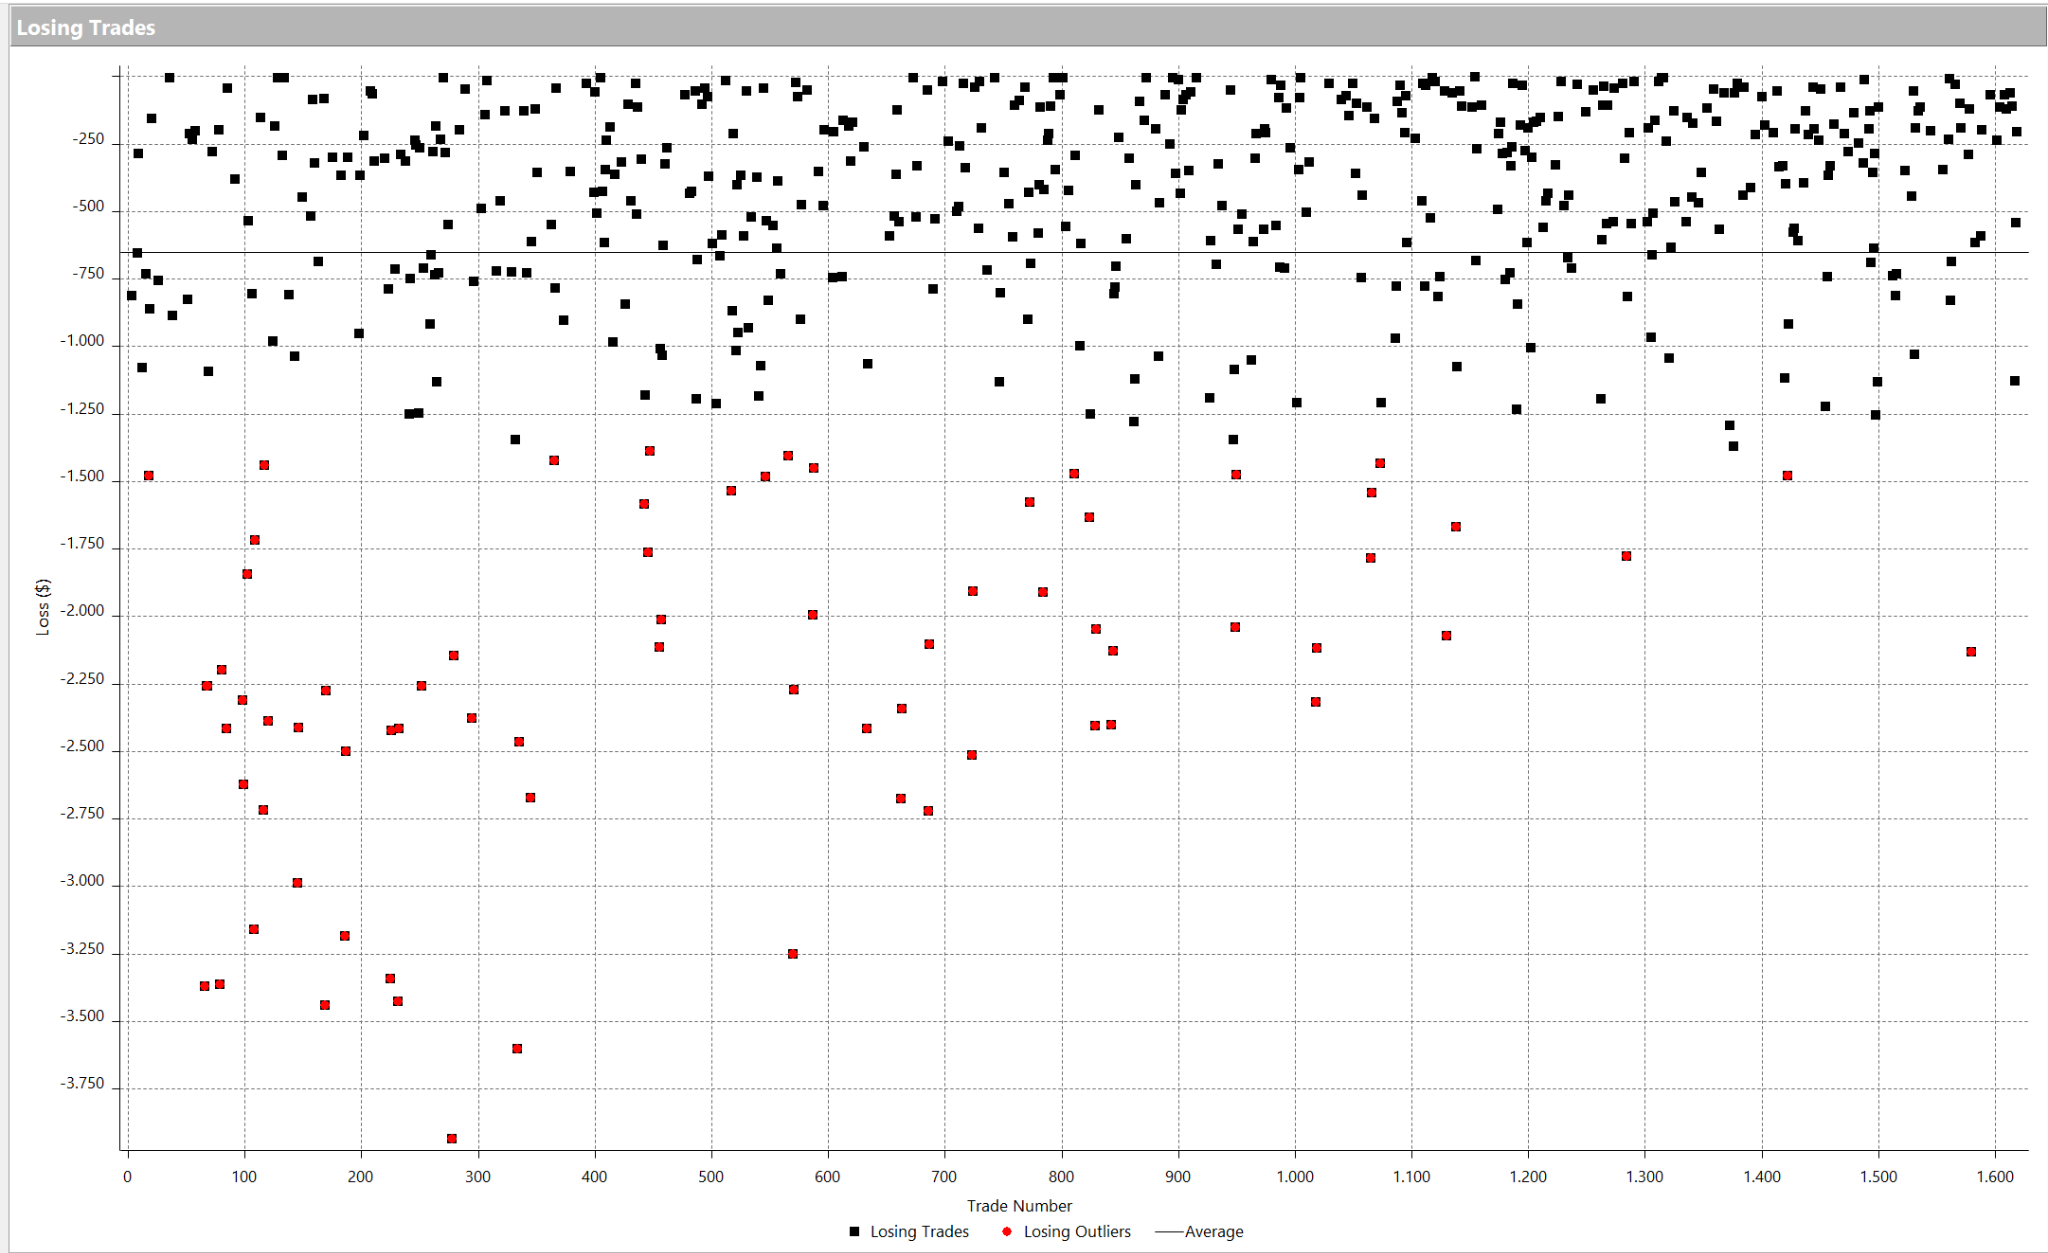
Task: Click the -750 y-axis tick label
Action: coord(88,274)
